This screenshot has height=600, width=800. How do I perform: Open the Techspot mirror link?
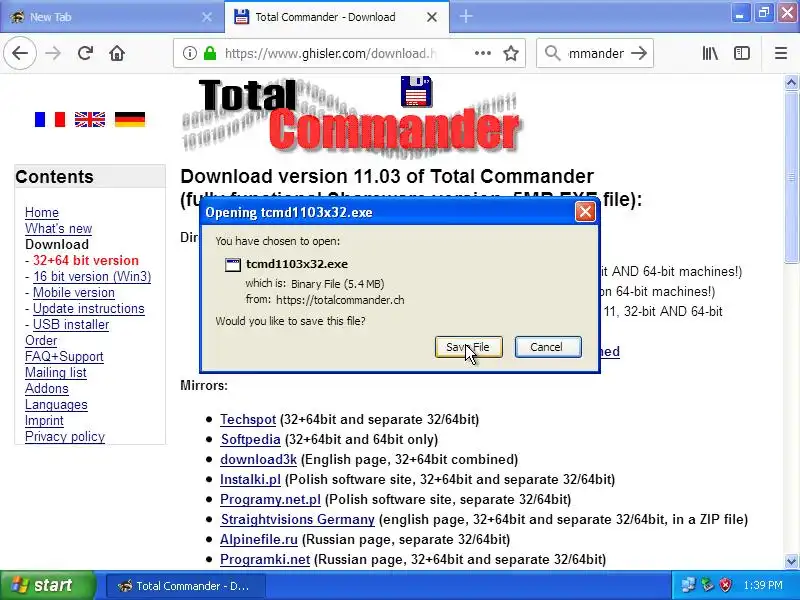click(248, 419)
